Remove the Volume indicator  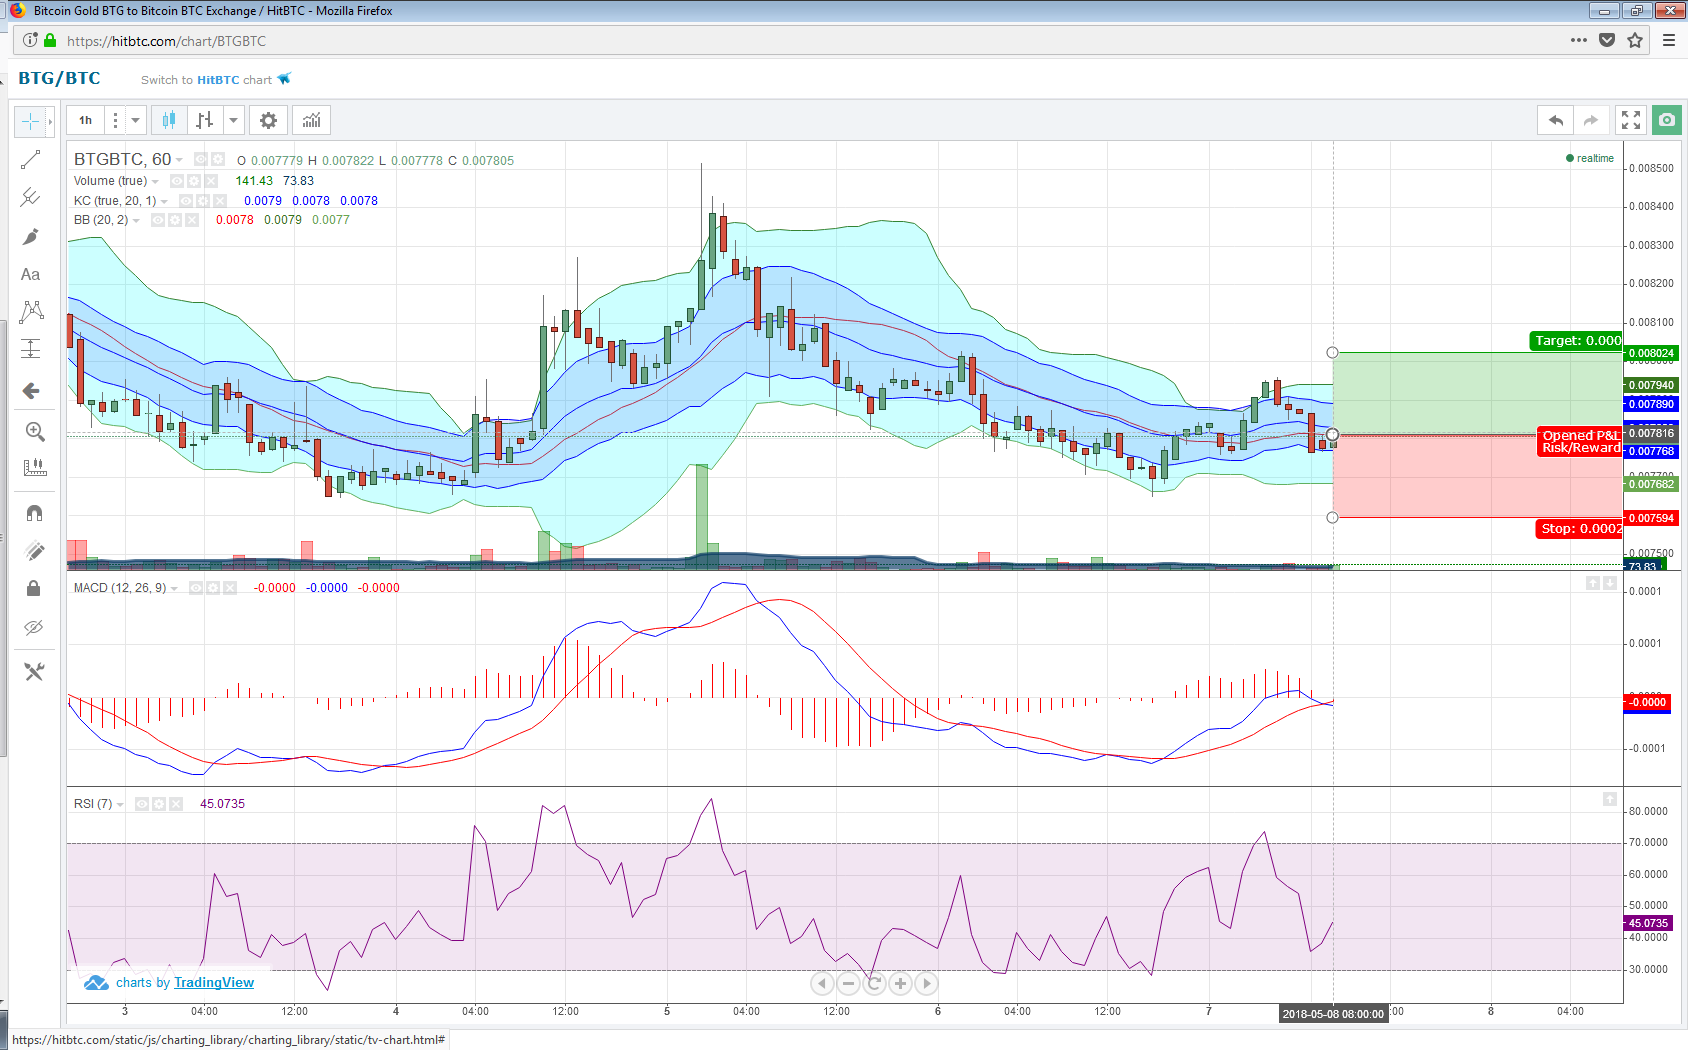click(x=211, y=181)
